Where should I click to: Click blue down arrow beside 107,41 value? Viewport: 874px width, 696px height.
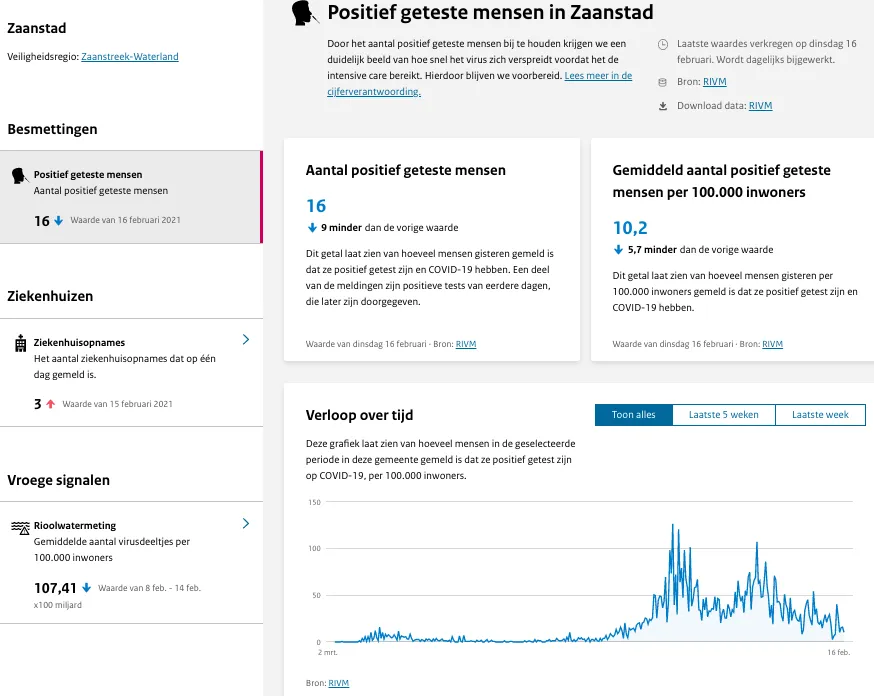(x=87, y=588)
